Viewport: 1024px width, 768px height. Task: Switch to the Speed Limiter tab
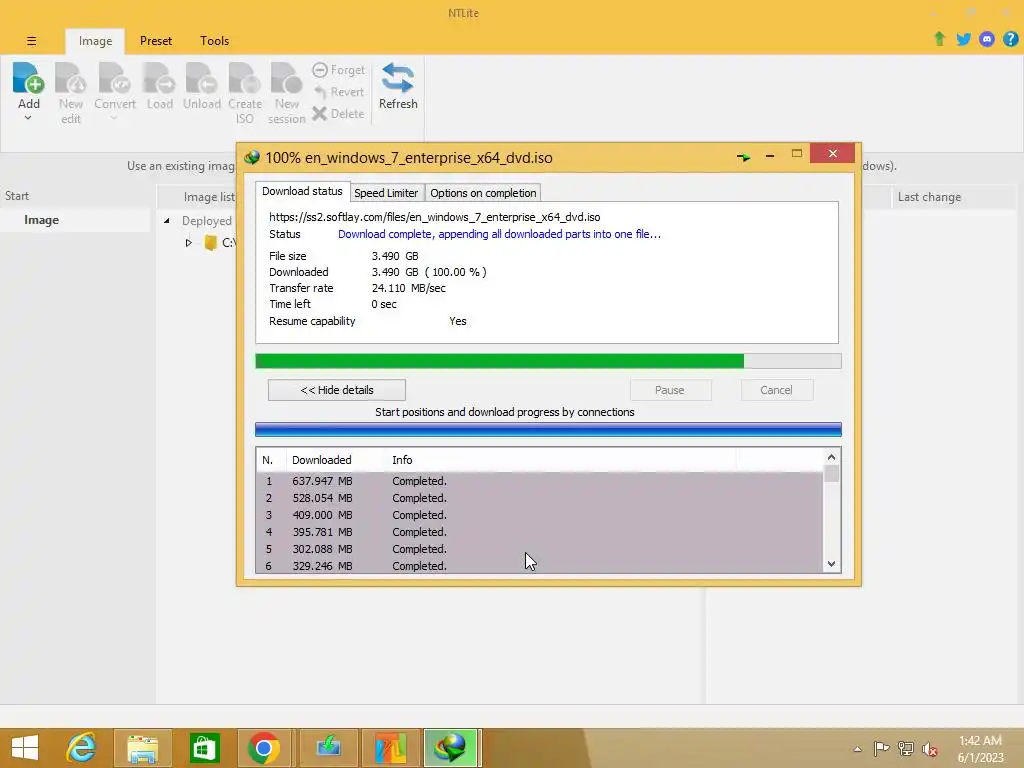(386, 193)
